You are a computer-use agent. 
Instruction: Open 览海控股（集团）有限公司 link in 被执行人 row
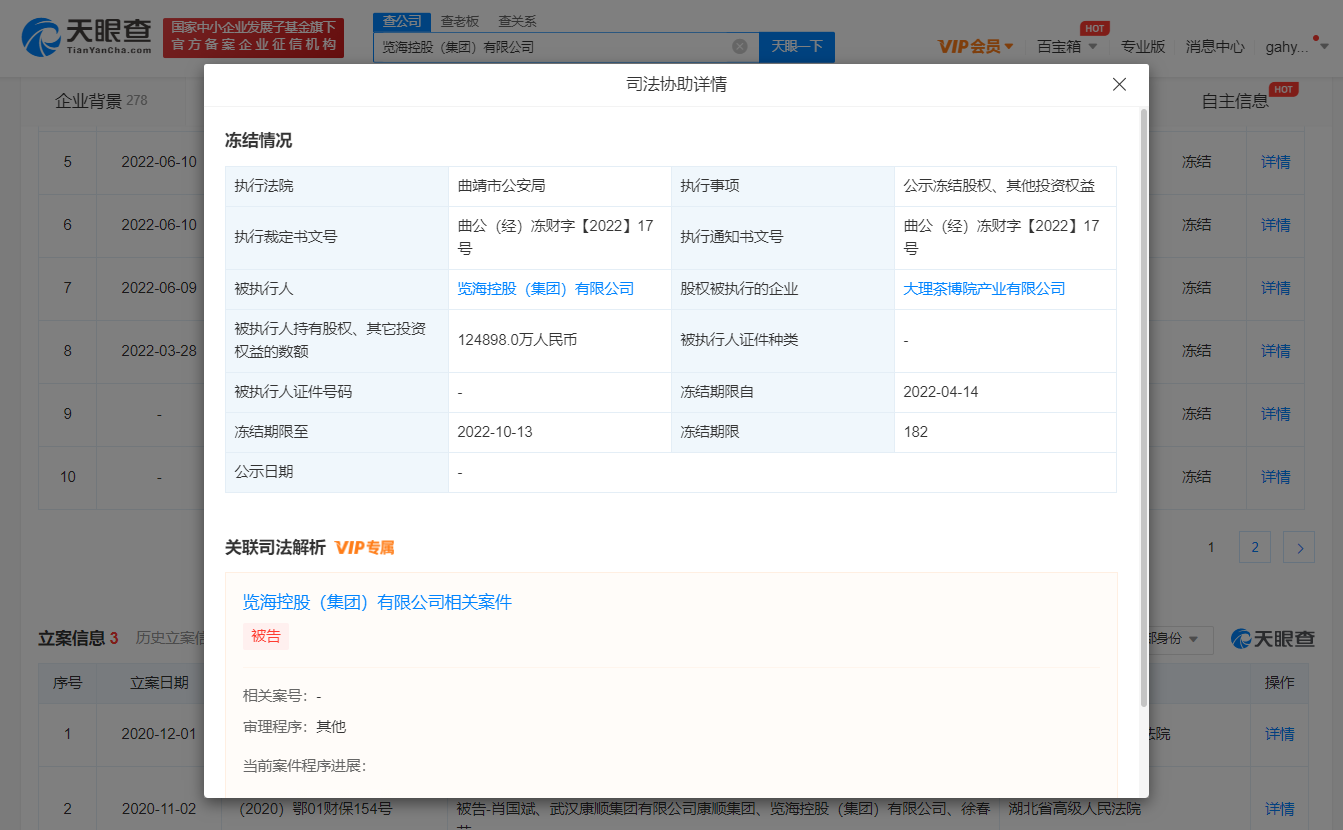click(545, 289)
